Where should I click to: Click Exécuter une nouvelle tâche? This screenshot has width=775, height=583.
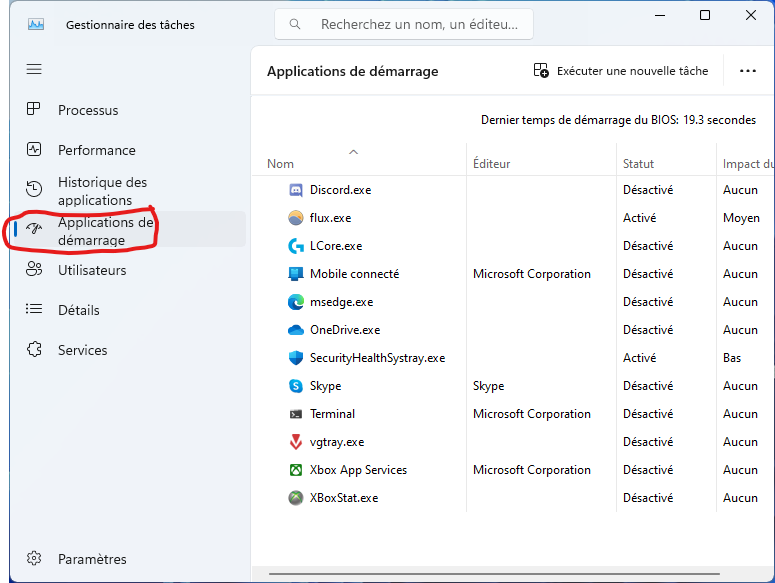[x=620, y=71]
